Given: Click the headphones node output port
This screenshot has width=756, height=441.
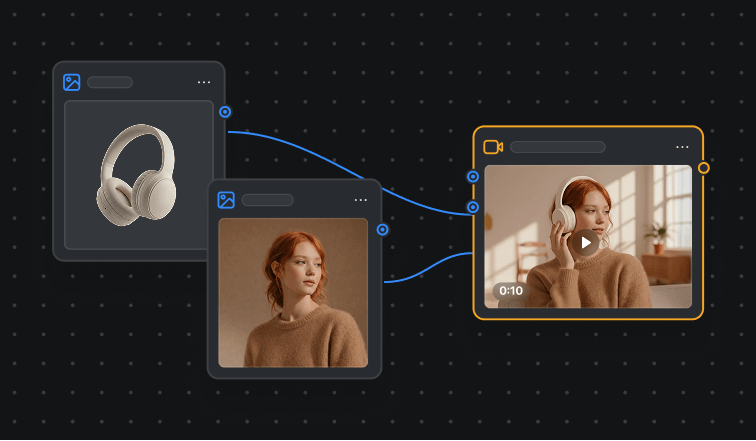Looking at the screenshot, I should pos(225,112).
